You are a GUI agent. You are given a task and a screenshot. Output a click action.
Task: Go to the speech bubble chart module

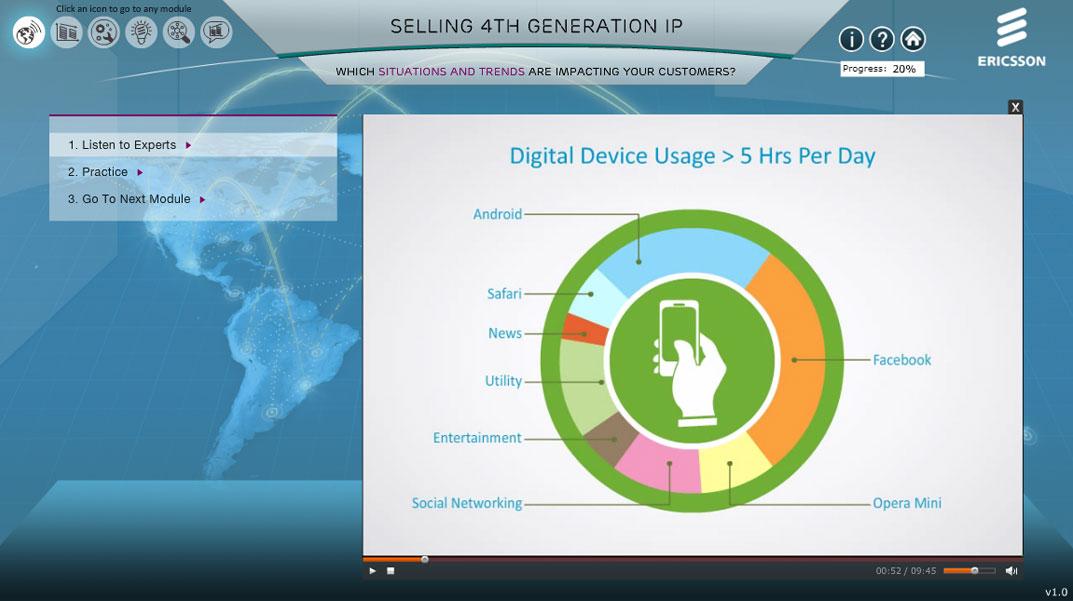216,32
